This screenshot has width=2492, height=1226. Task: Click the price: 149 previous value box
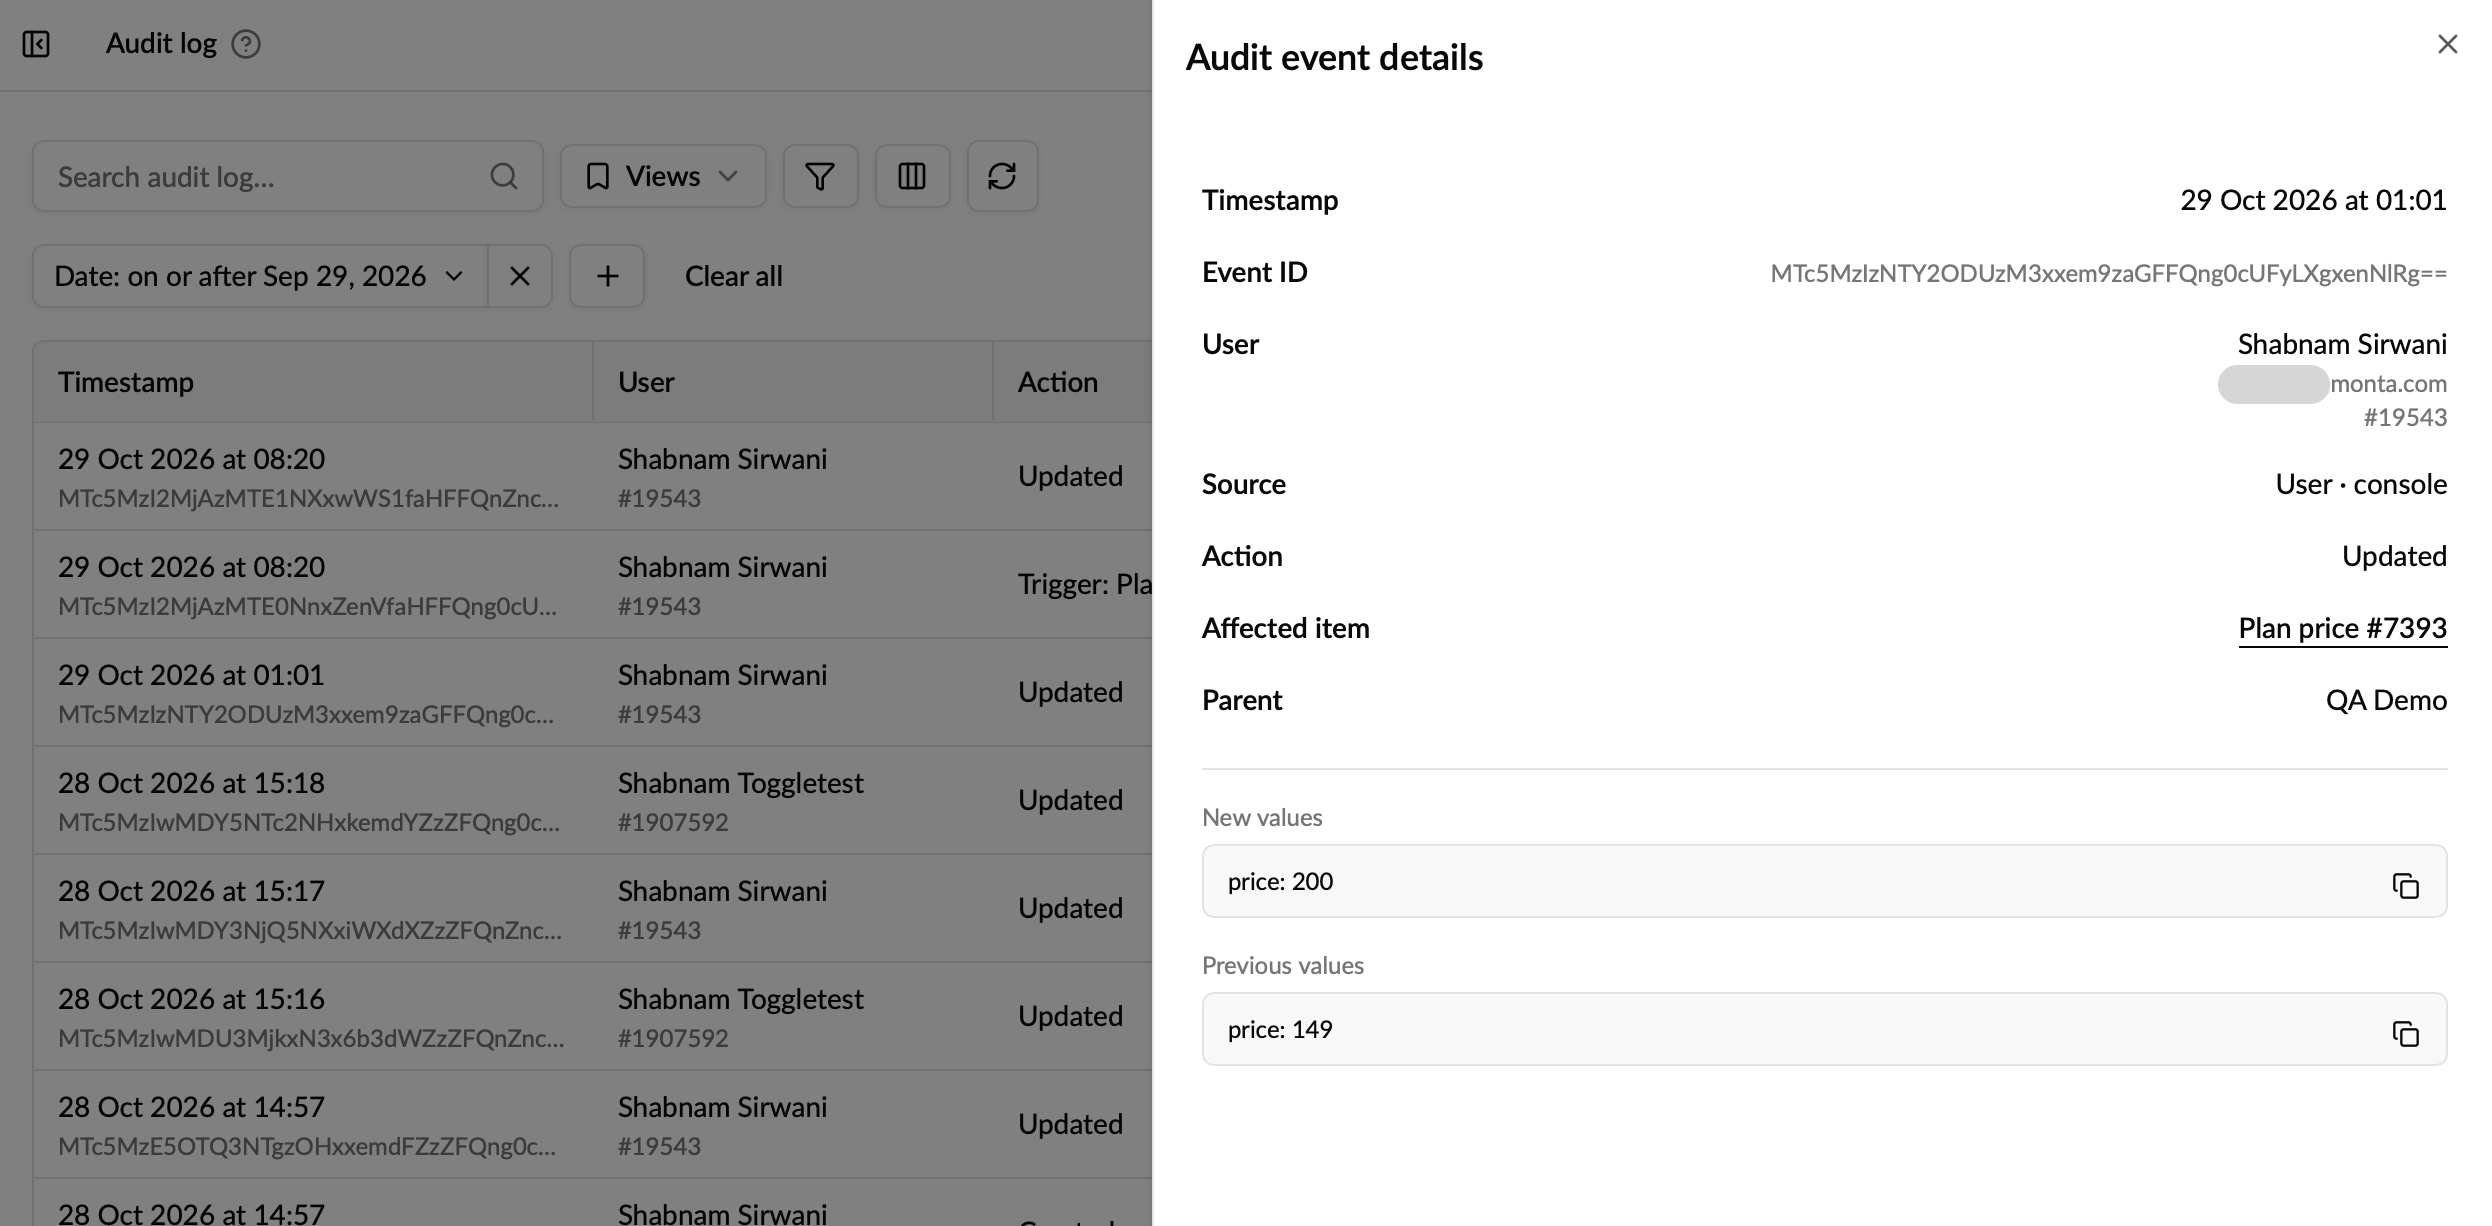(1824, 1029)
